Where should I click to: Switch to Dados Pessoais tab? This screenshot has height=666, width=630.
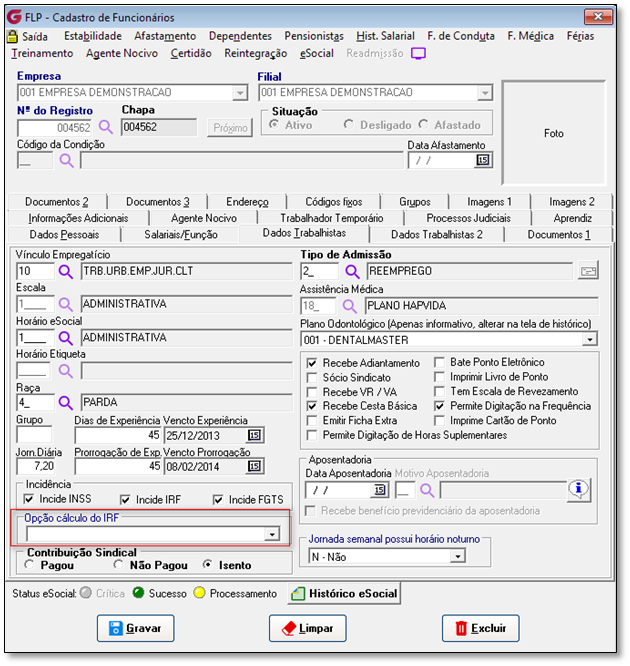(64, 234)
